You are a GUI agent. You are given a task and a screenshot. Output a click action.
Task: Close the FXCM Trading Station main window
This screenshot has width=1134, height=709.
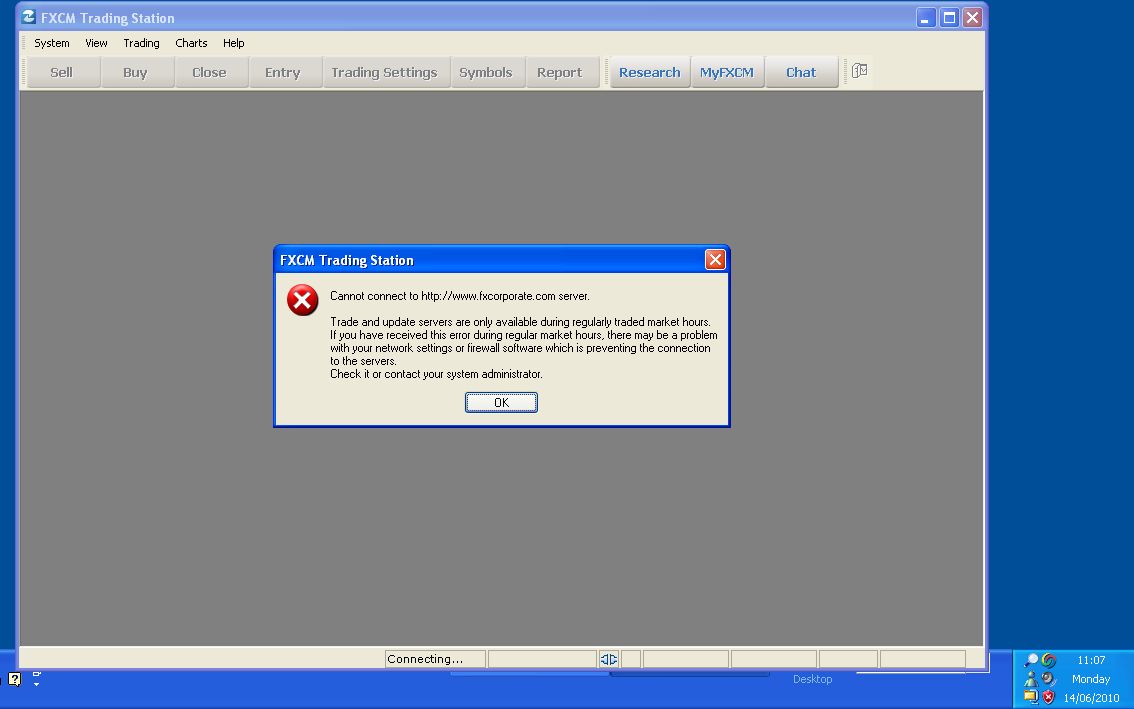[972, 17]
